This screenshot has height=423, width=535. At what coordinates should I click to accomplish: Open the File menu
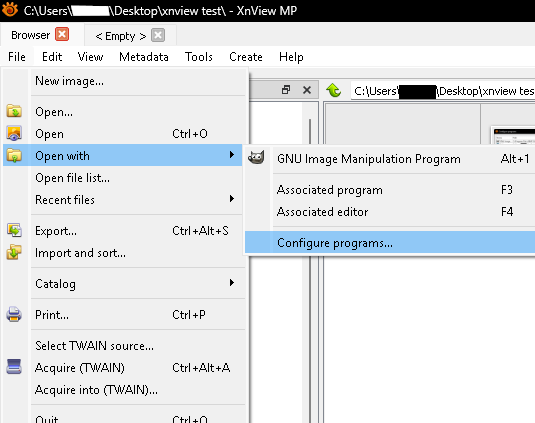point(17,57)
